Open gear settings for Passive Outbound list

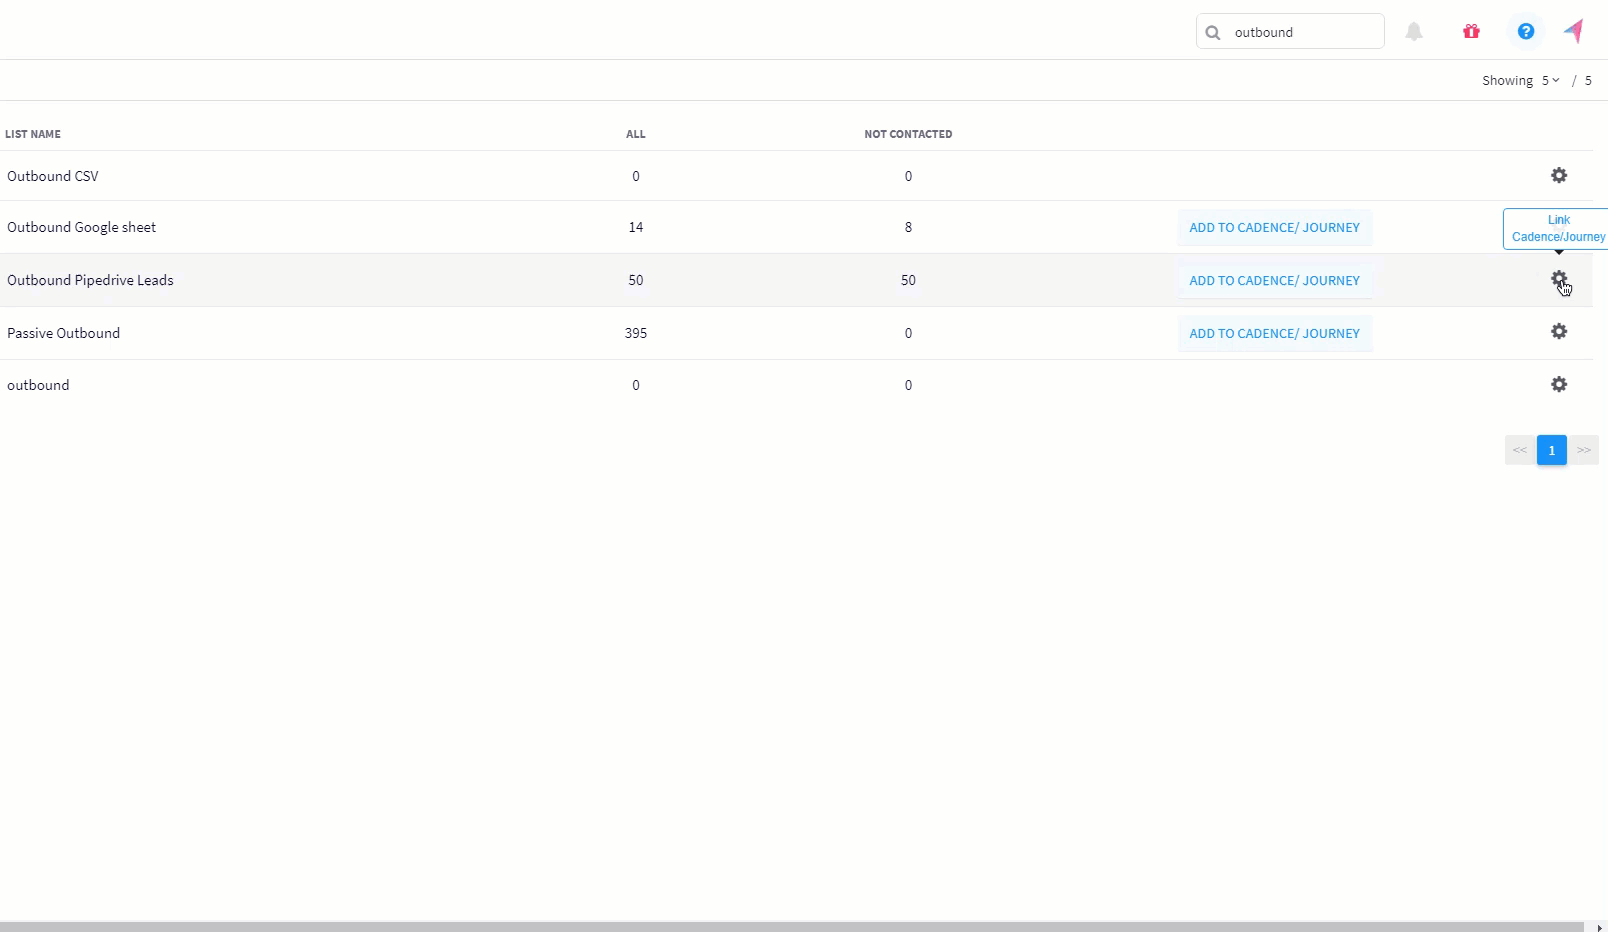1559,331
